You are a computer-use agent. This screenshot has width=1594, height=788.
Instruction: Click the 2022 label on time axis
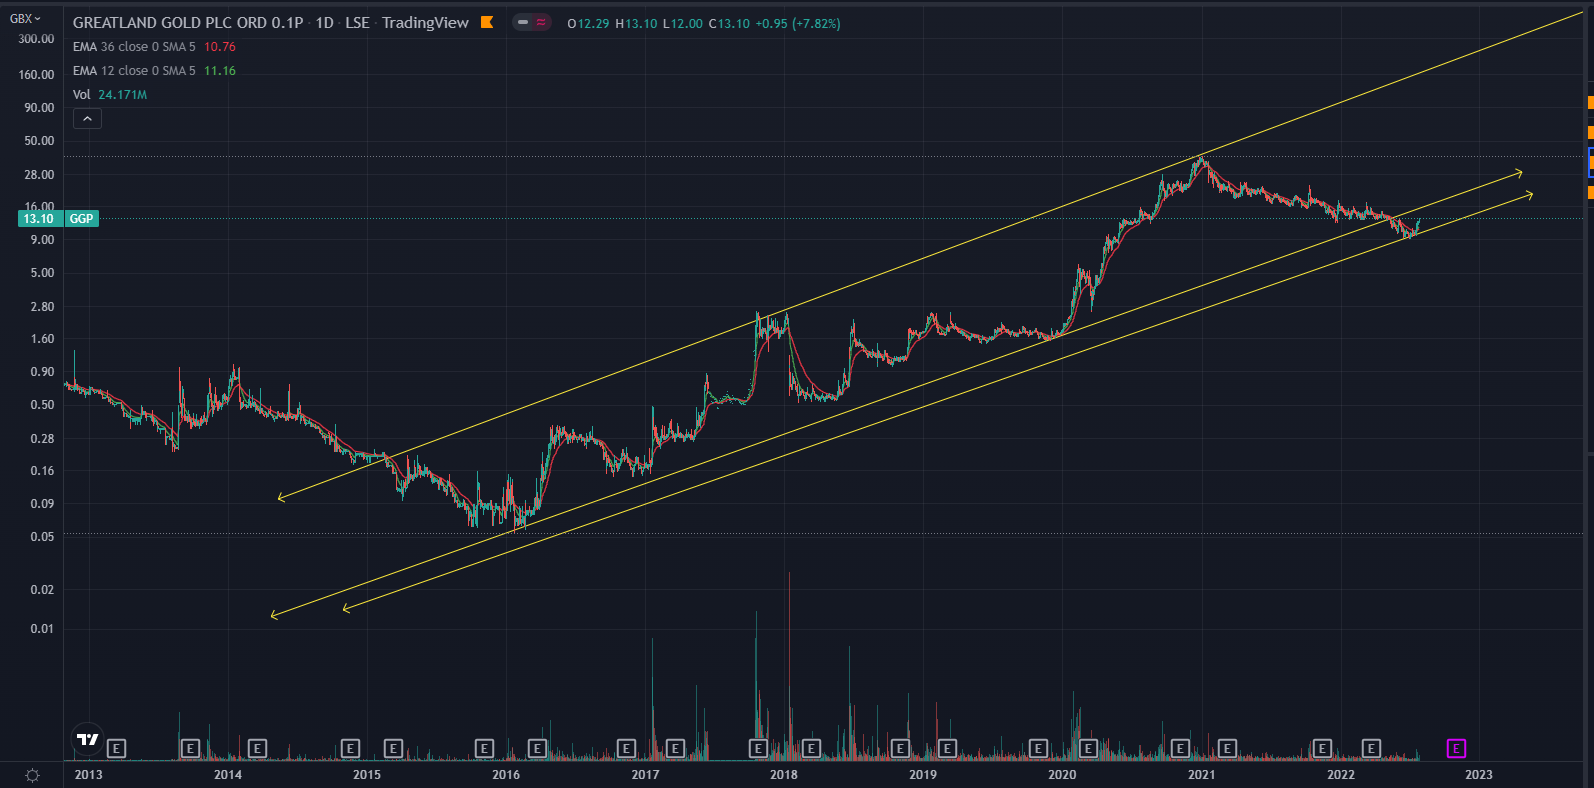click(1341, 775)
